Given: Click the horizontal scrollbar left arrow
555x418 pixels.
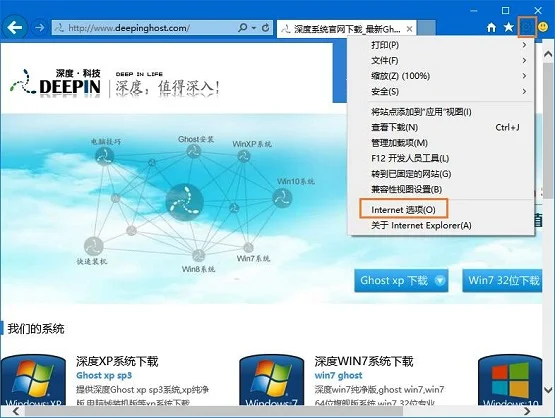Looking at the screenshot, I should point(16,412).
